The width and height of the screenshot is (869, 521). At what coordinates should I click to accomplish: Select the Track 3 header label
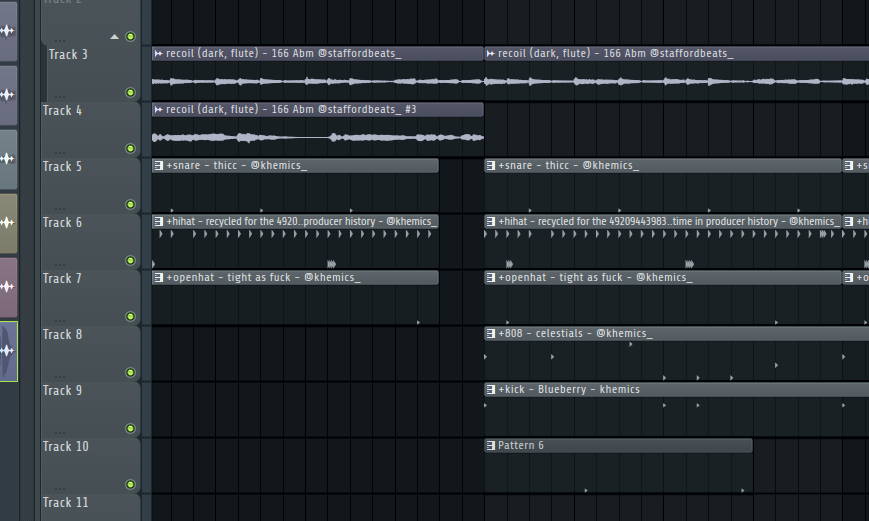[68, 54]
